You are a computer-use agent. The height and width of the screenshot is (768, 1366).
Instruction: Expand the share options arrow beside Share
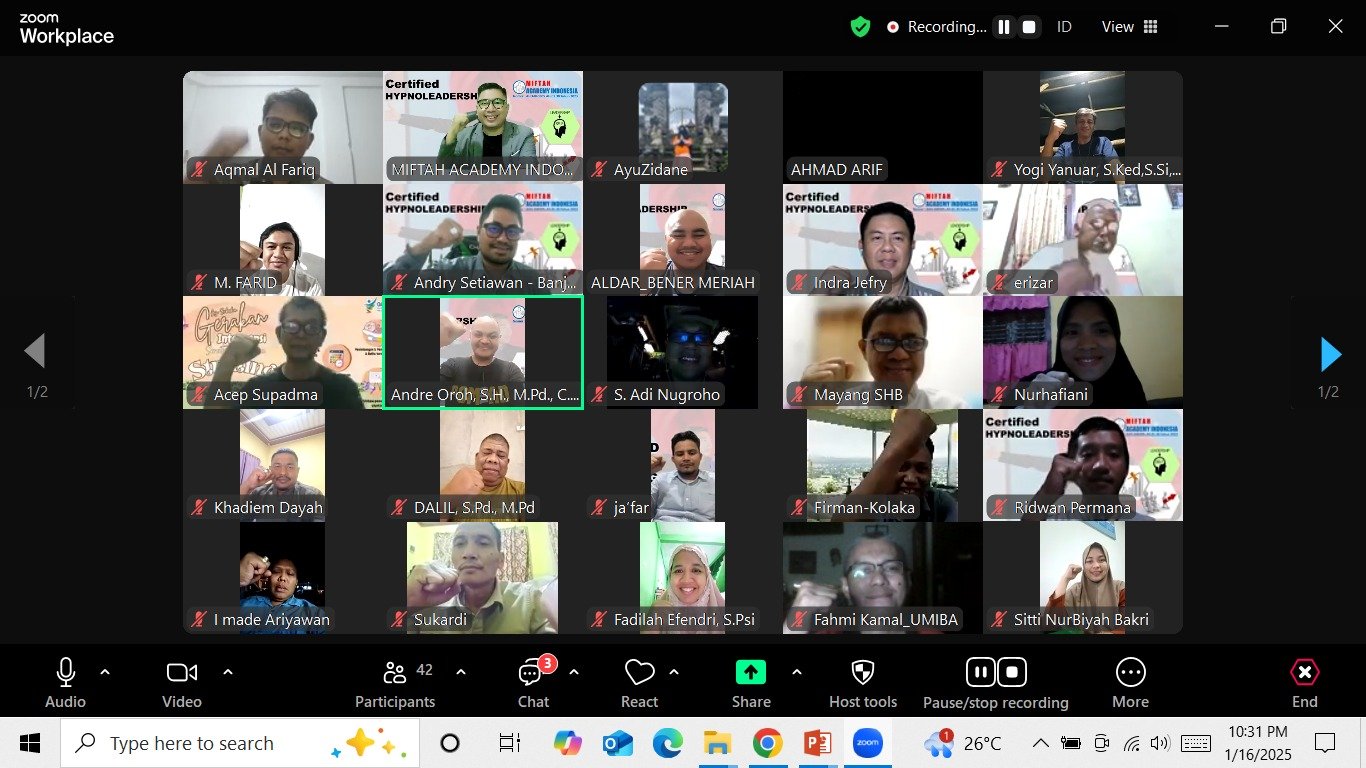[x=796, y=672]
